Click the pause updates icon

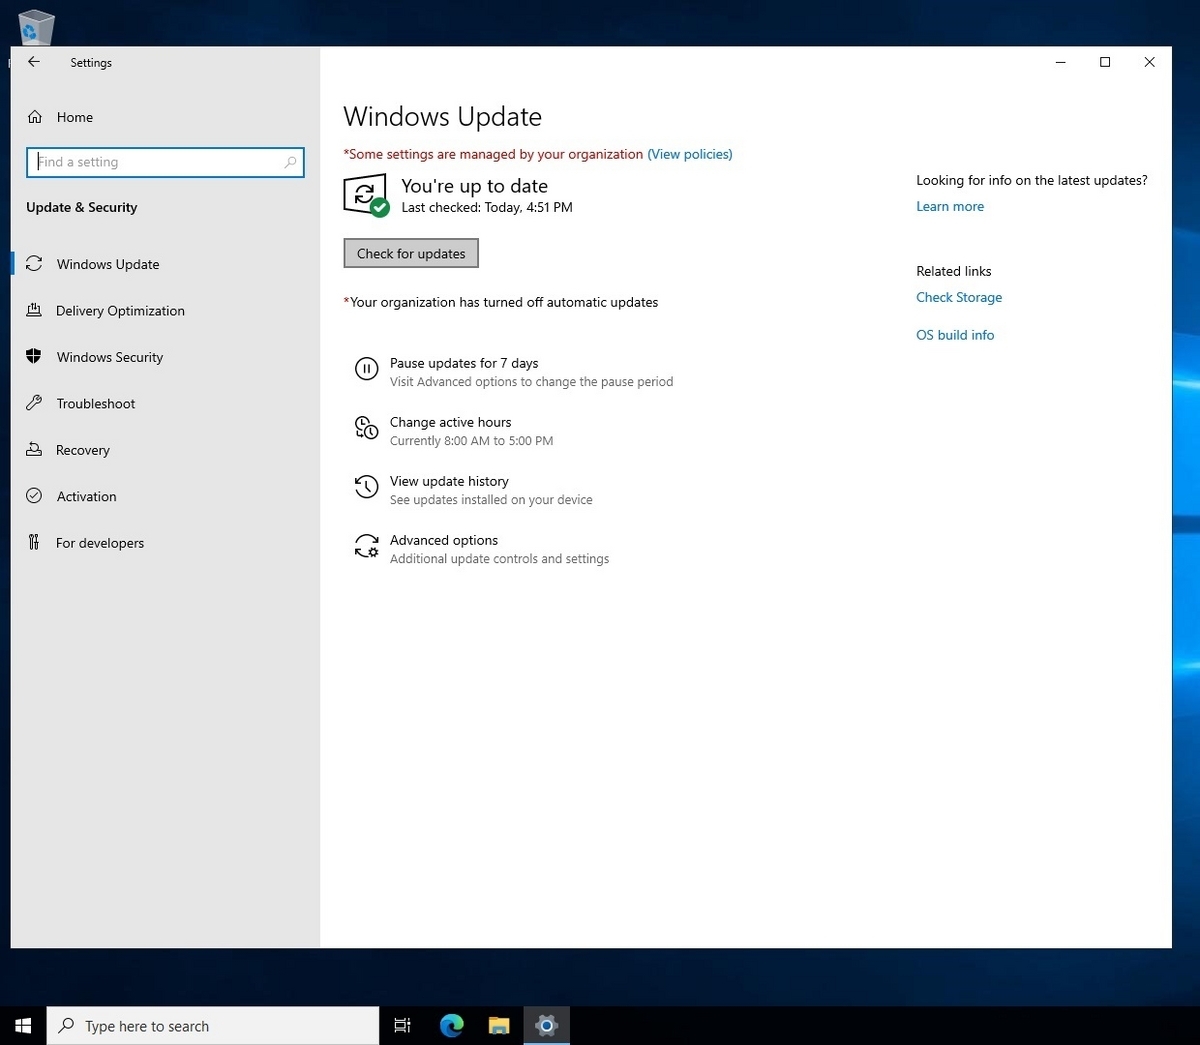(x=367, y=370)
